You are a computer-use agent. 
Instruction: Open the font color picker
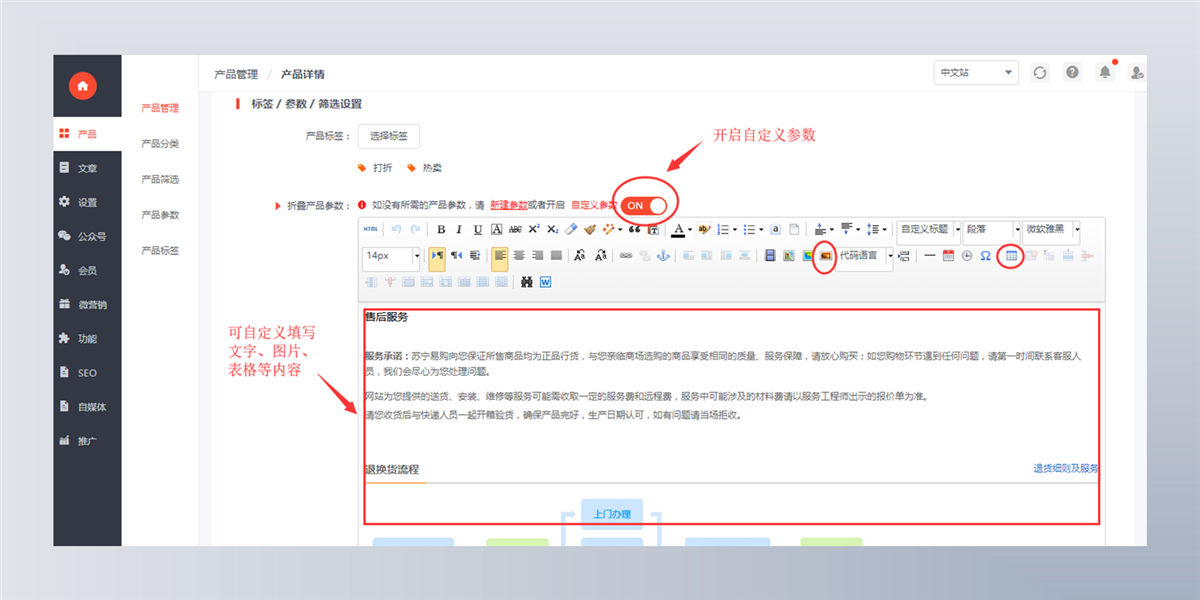(679, 229)
